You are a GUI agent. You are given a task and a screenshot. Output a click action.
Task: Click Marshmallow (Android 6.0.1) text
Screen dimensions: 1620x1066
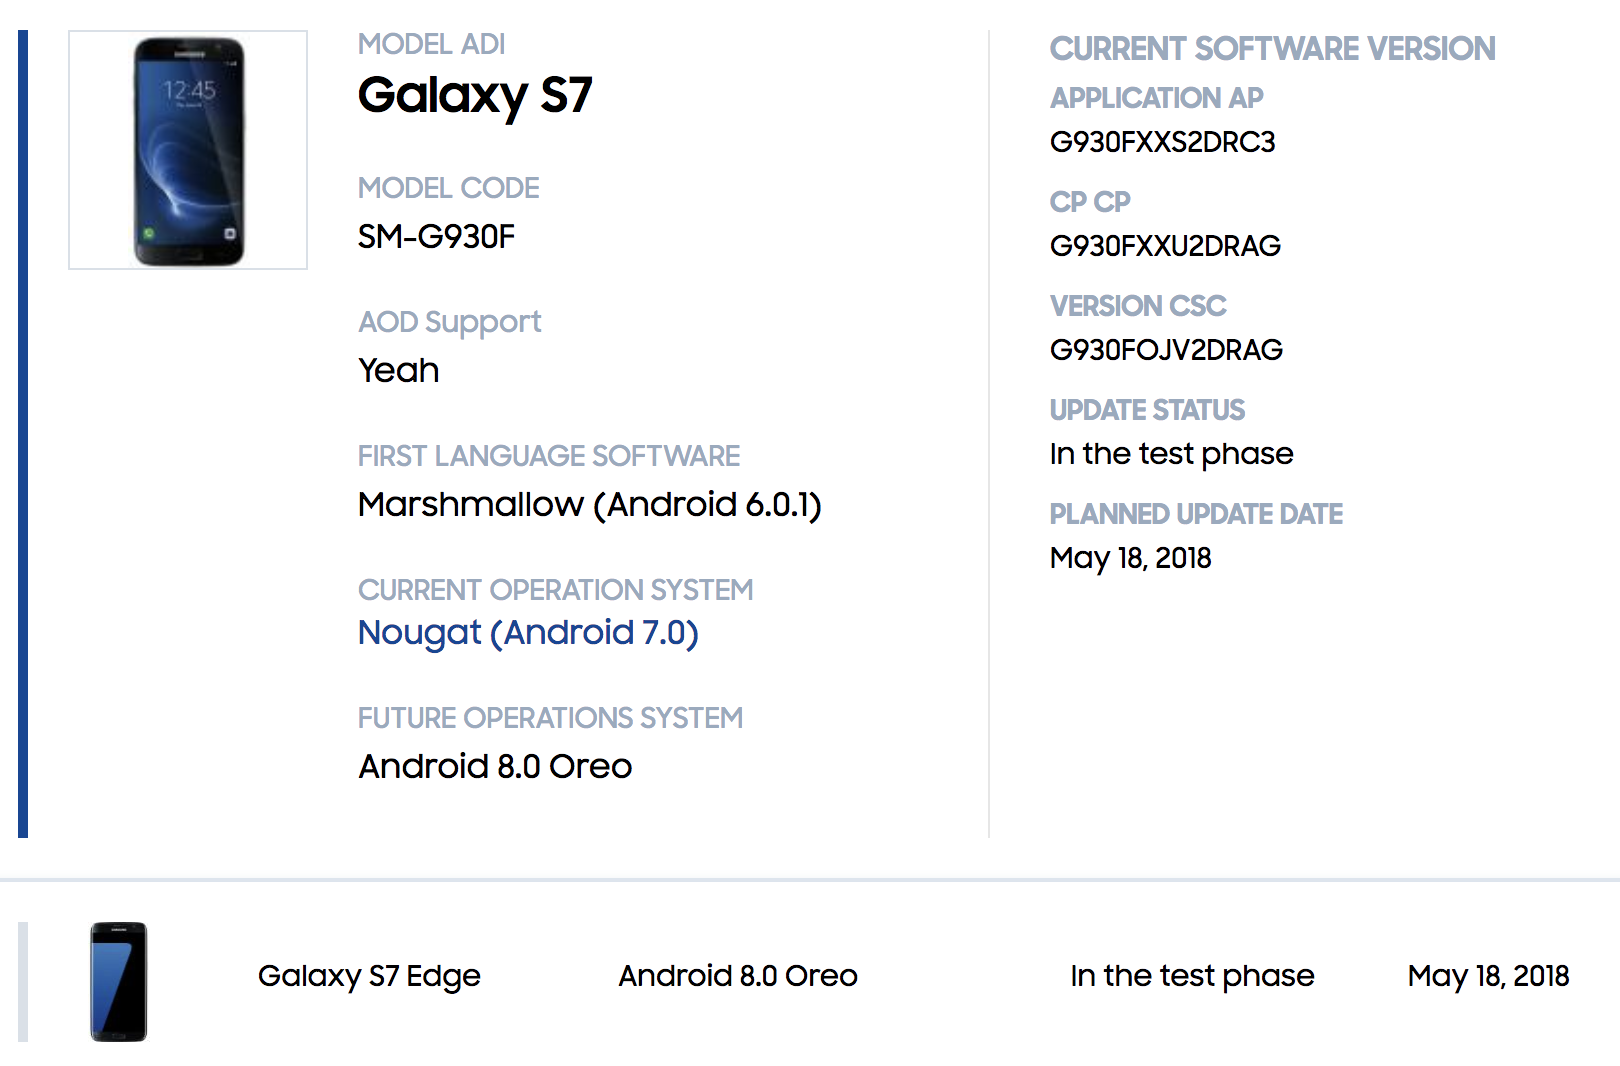click(x=589, y=505)
